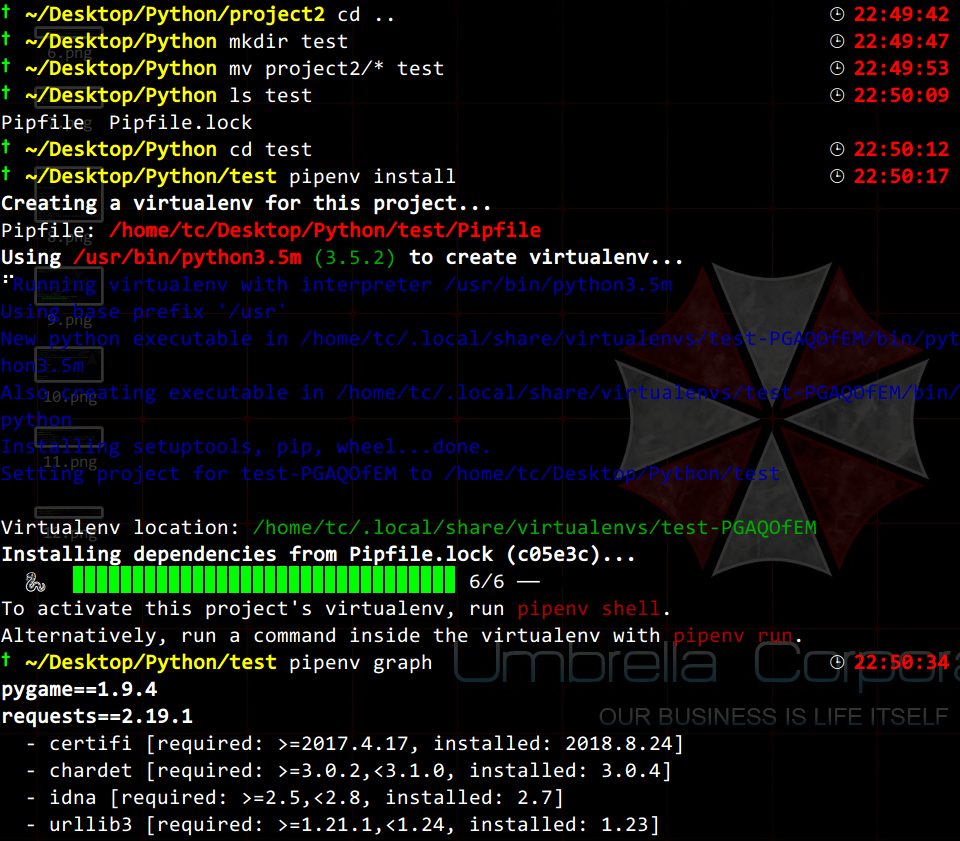Click the '~/Desktop/Python/project2' prompt path
The height and width of the screenshot is (841, 960).
pos(175,15)
